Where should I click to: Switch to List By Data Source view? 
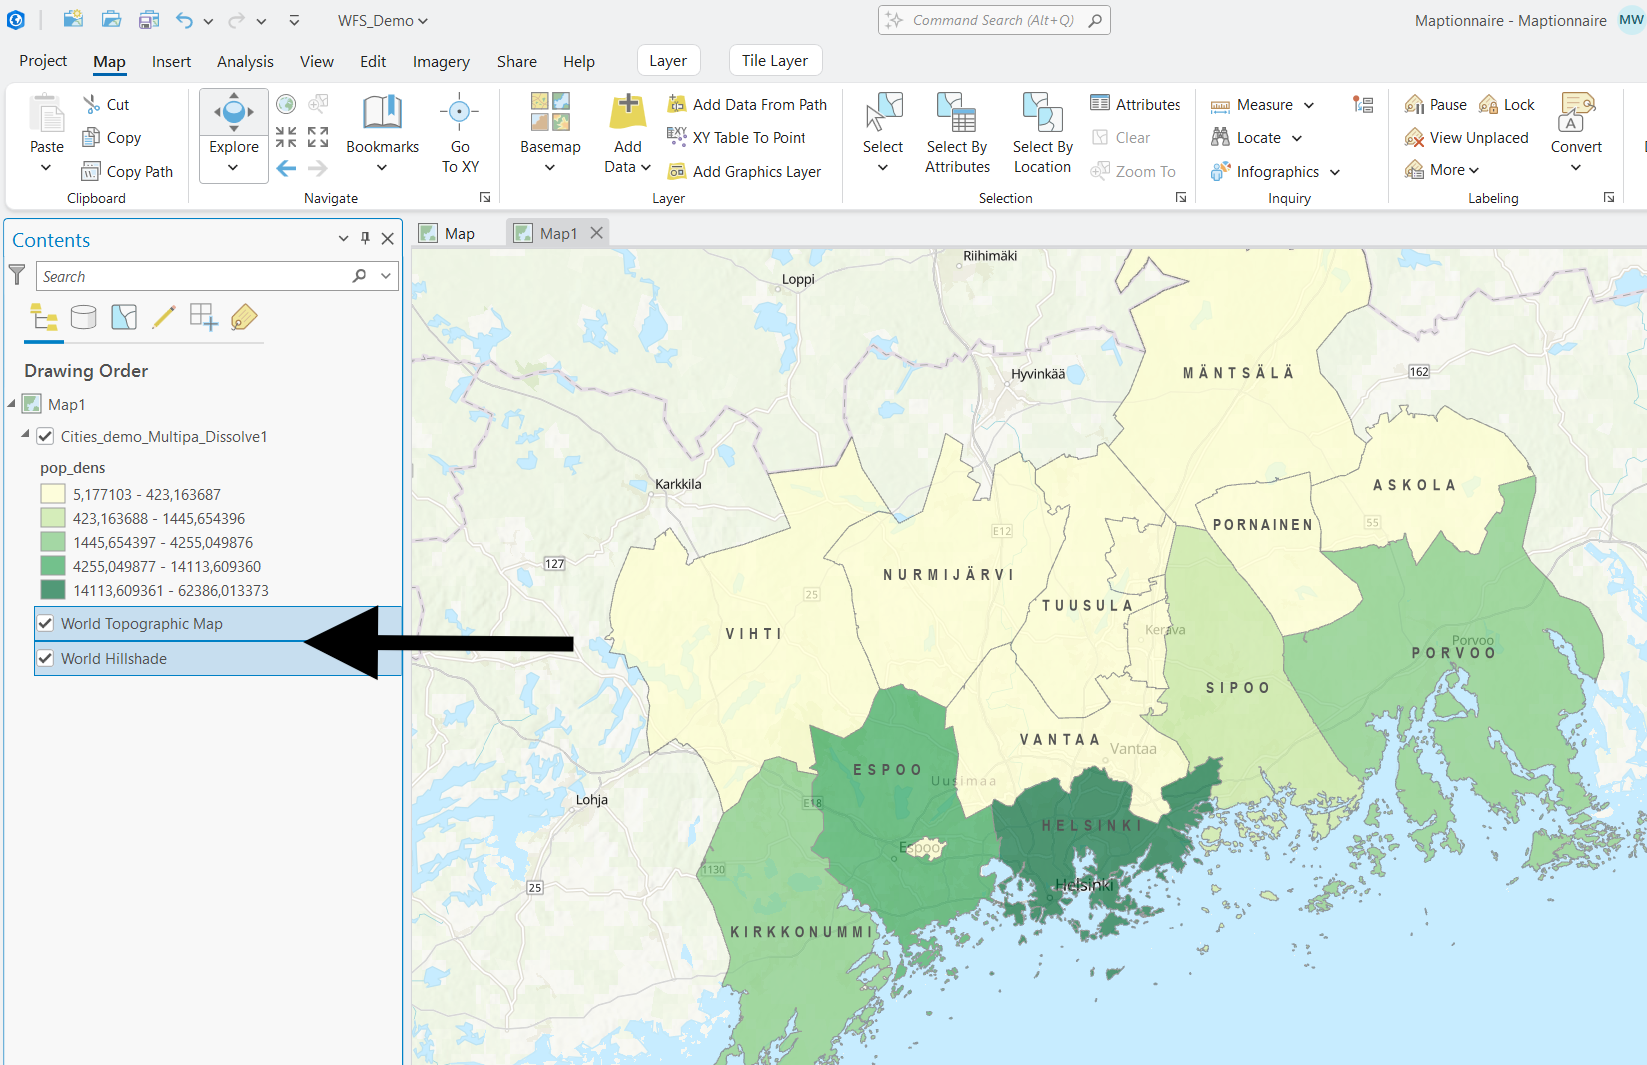(84, 318)
